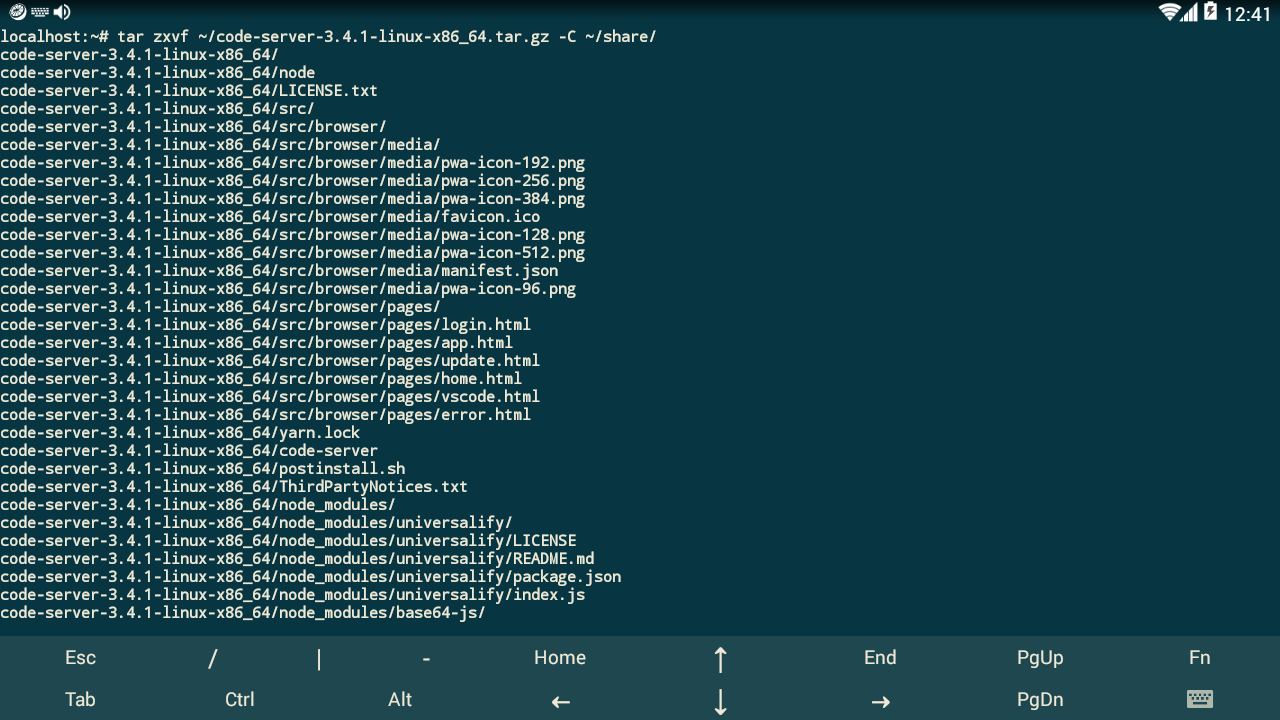Click the tar zxvf command line

point(328,36)
